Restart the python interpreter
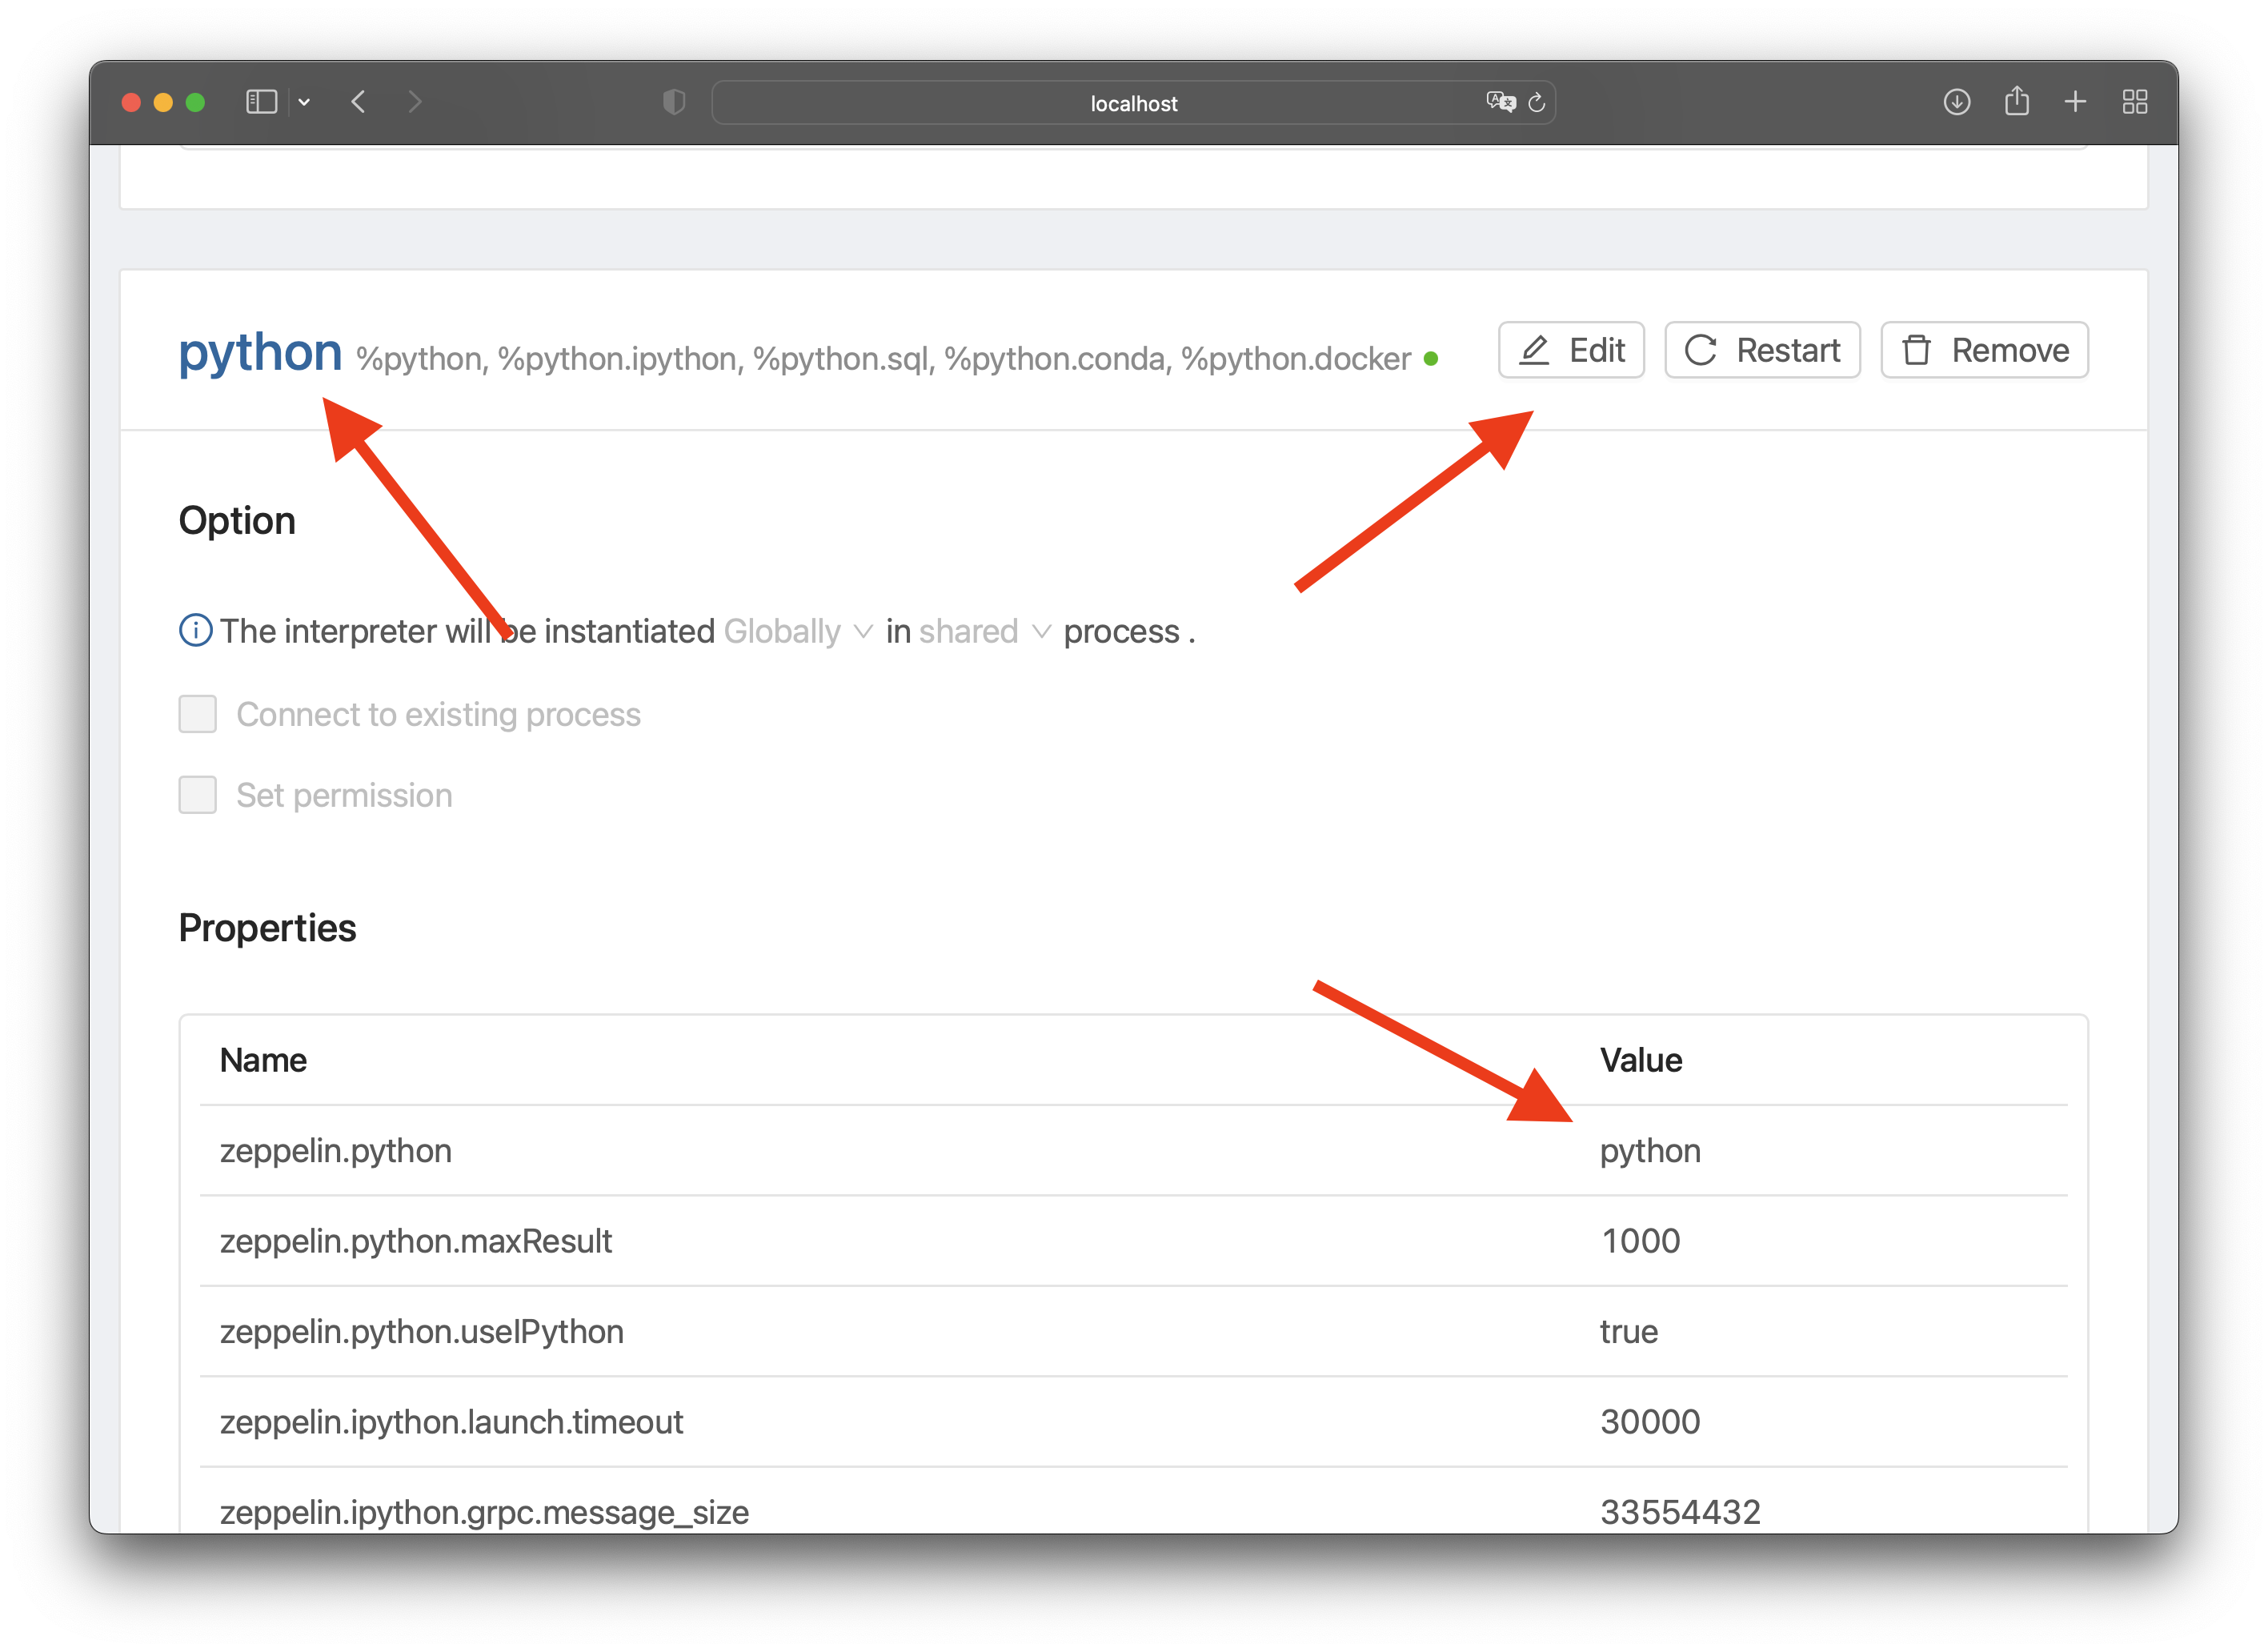The width and height of the screenshot is (2268, 1652). tap(1762, 350)
